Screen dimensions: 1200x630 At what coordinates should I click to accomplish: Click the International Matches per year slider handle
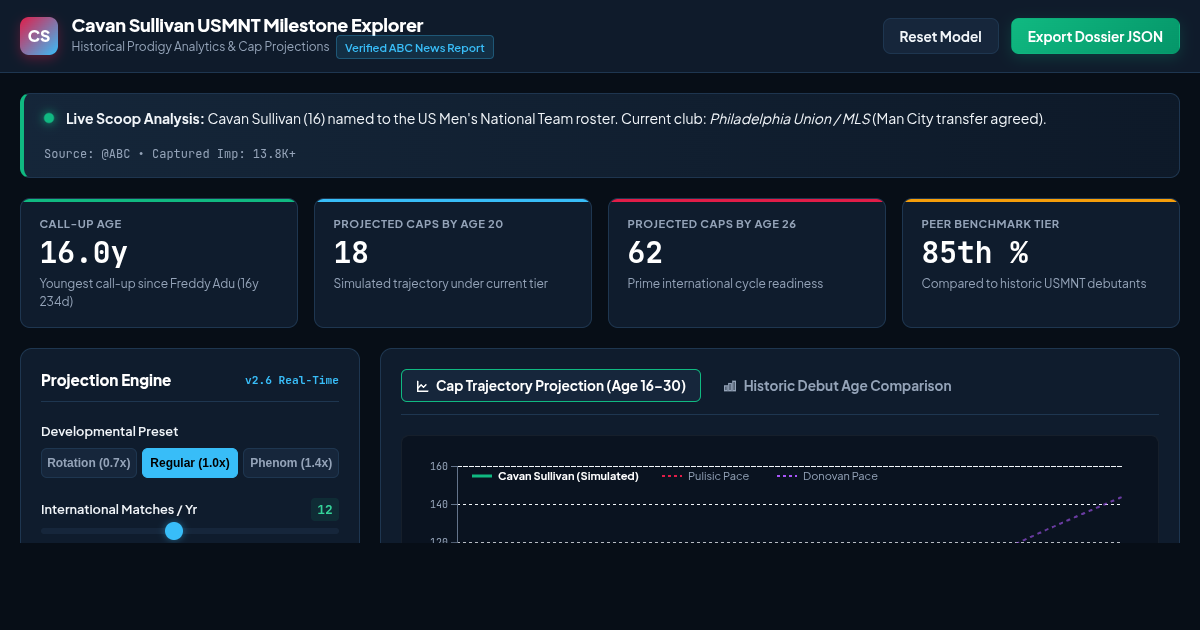(x=174, y=531)
